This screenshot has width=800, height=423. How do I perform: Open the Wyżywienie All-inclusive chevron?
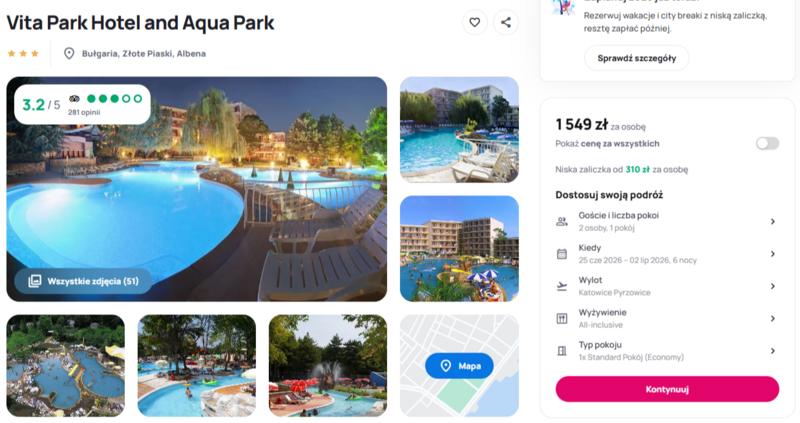[772, 318]
